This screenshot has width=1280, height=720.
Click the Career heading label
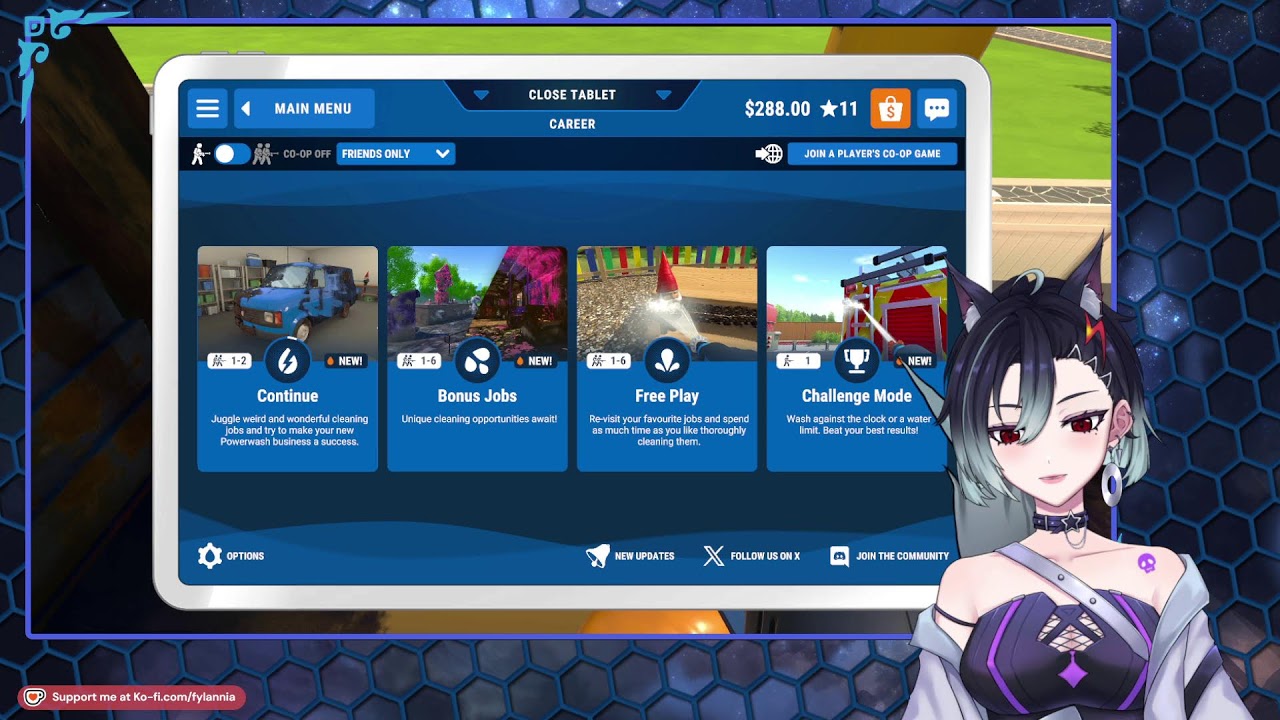572,124
